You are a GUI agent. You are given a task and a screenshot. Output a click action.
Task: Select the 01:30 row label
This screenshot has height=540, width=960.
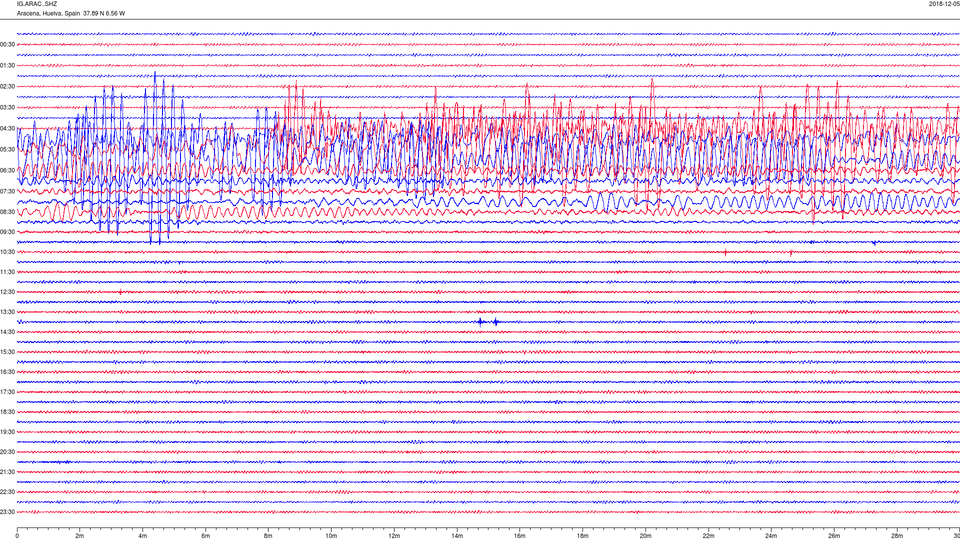tap(7, 66)
